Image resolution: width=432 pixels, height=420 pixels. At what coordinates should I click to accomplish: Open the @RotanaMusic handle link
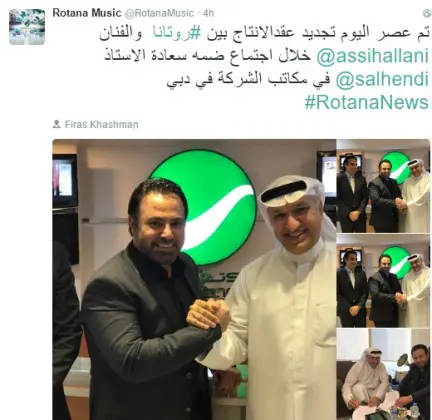(159, 13)
